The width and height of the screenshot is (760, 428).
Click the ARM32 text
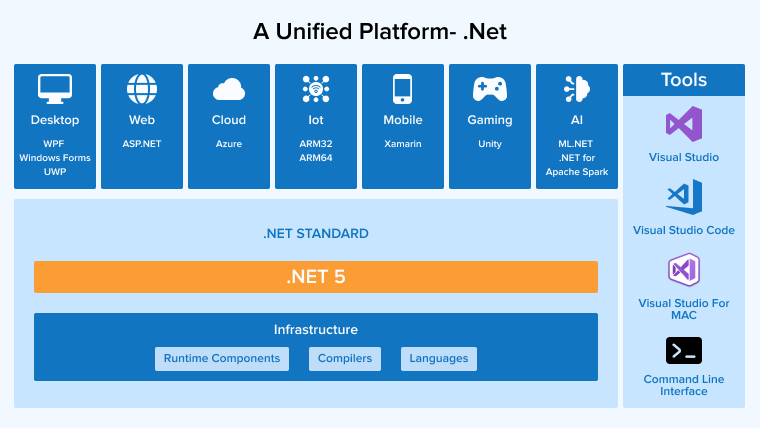click(x=316, y=144)
